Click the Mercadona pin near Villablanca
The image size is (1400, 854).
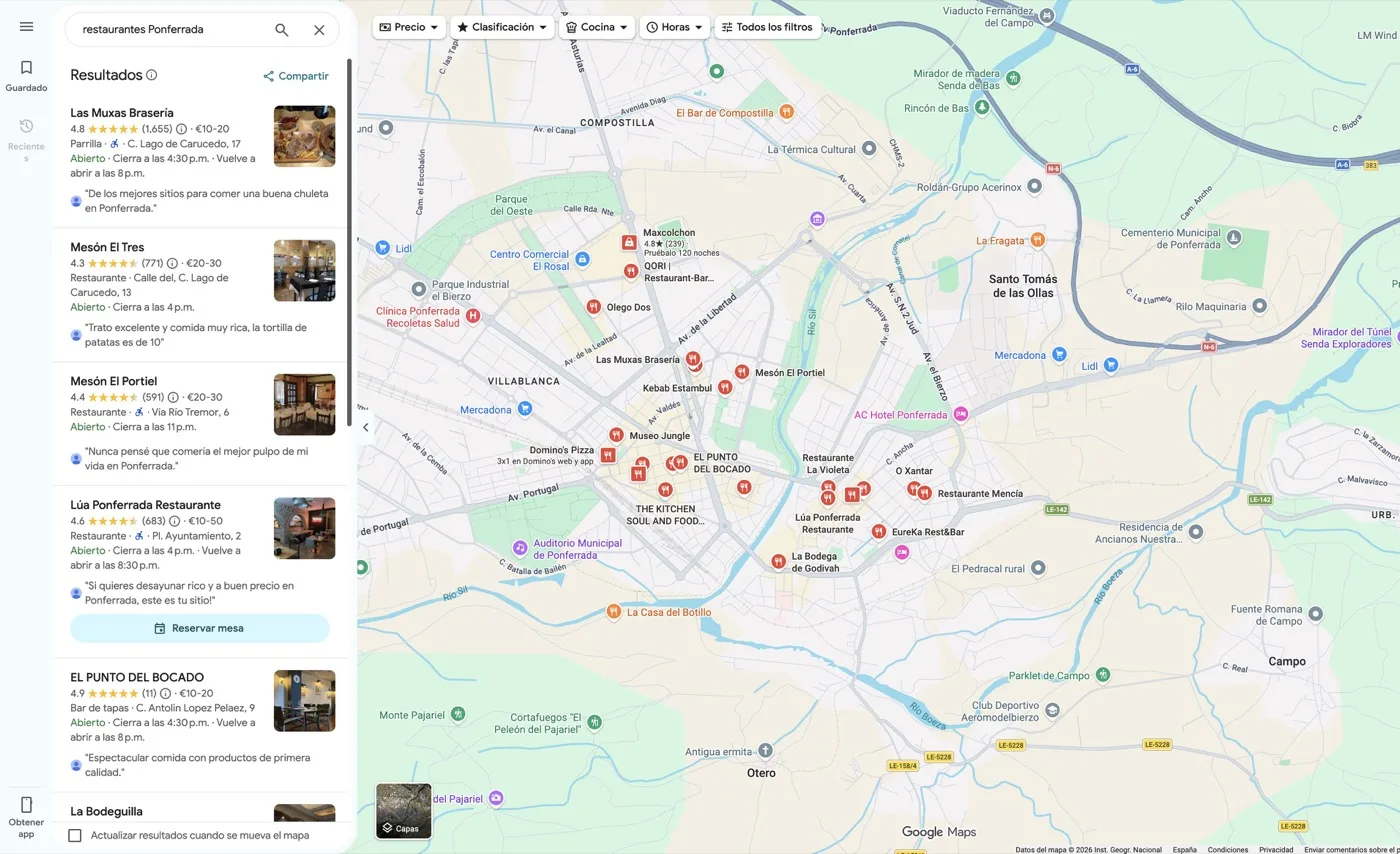coord(525,409)
